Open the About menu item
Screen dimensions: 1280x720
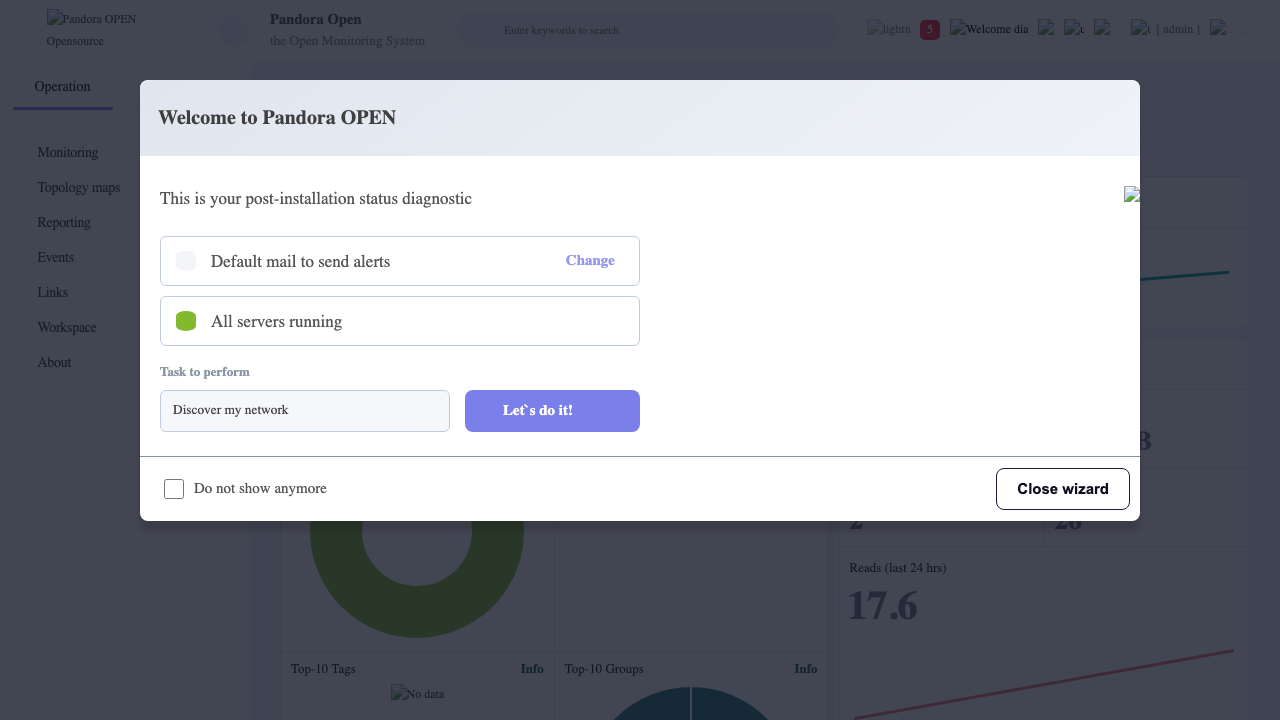tap(54, 362)
